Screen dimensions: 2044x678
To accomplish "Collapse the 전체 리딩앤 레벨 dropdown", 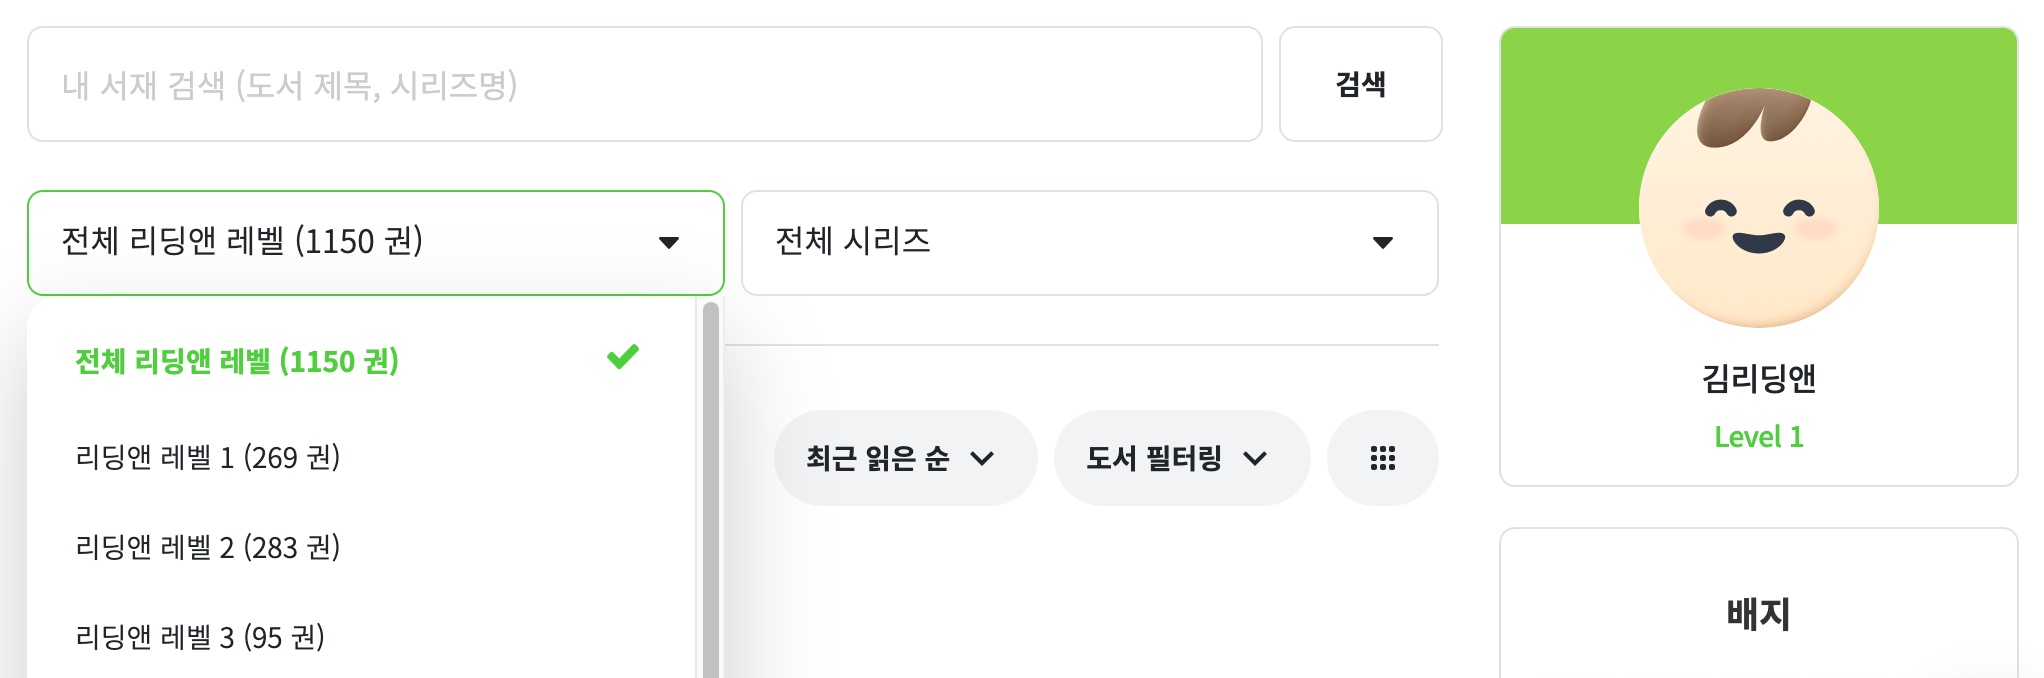I will [x=375, y=242].
